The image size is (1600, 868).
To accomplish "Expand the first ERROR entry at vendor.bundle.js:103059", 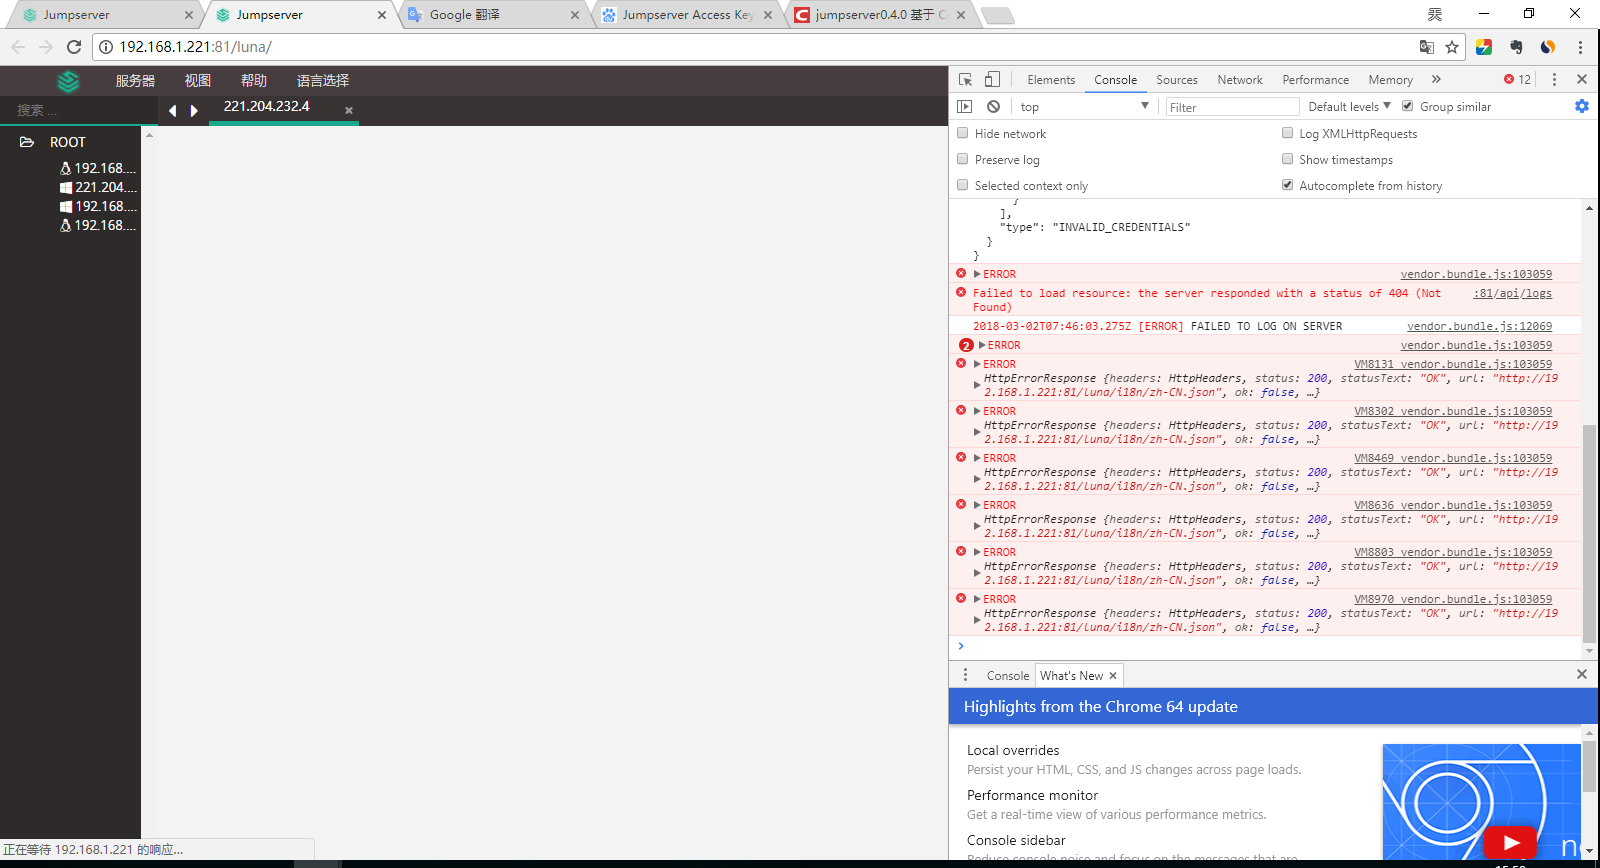I will point(977,274).
